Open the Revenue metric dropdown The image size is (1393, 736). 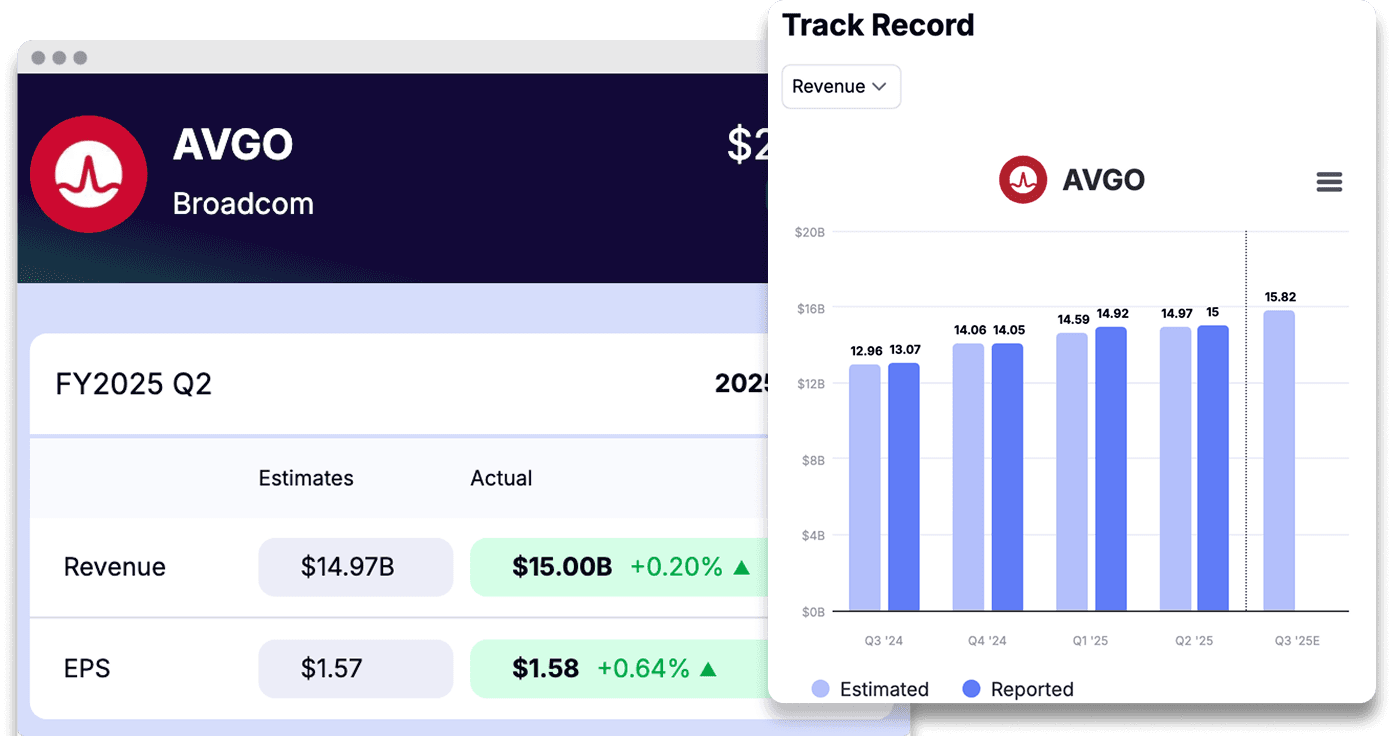pyautogui.click(x=841, y=86)
